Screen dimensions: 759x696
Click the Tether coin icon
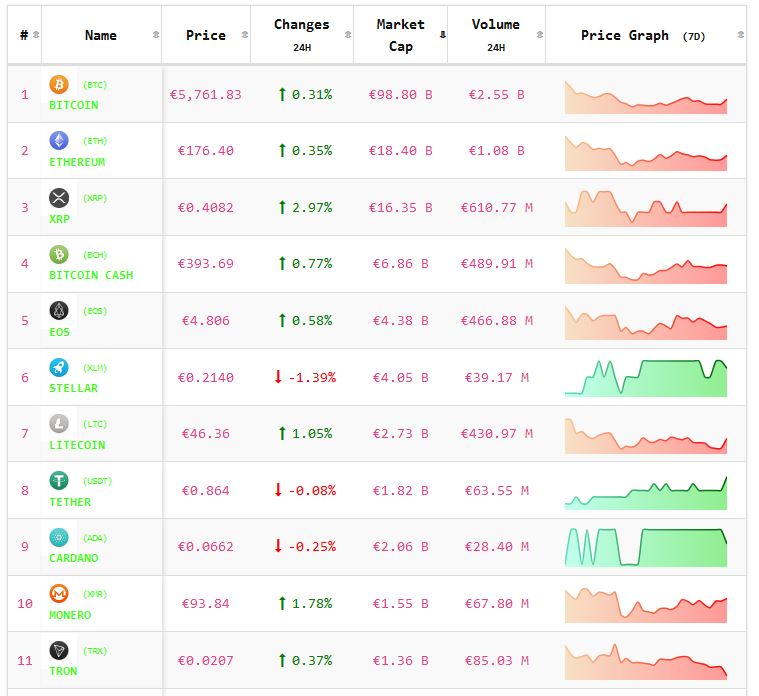click(59, 481)
